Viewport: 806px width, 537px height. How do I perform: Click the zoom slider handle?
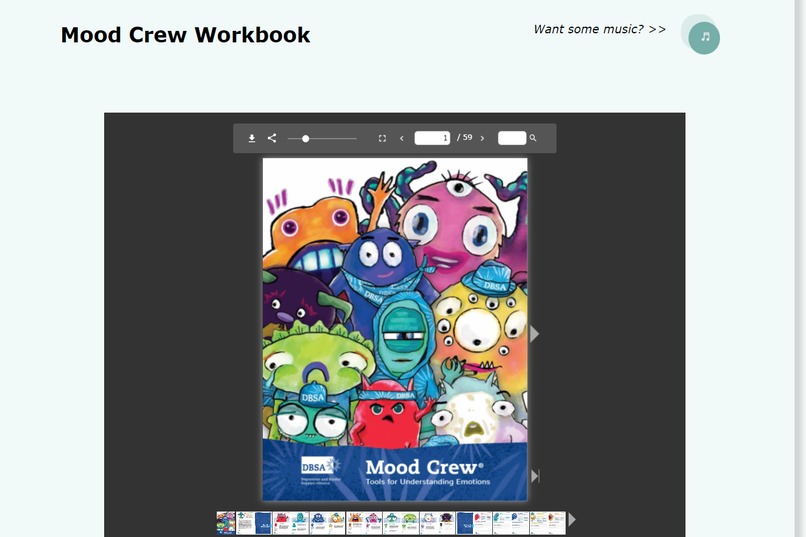[305, 138]
